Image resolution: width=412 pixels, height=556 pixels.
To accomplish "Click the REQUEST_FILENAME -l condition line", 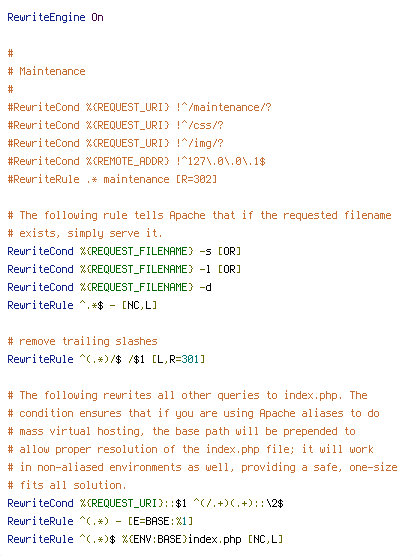I will pos(124,269).
